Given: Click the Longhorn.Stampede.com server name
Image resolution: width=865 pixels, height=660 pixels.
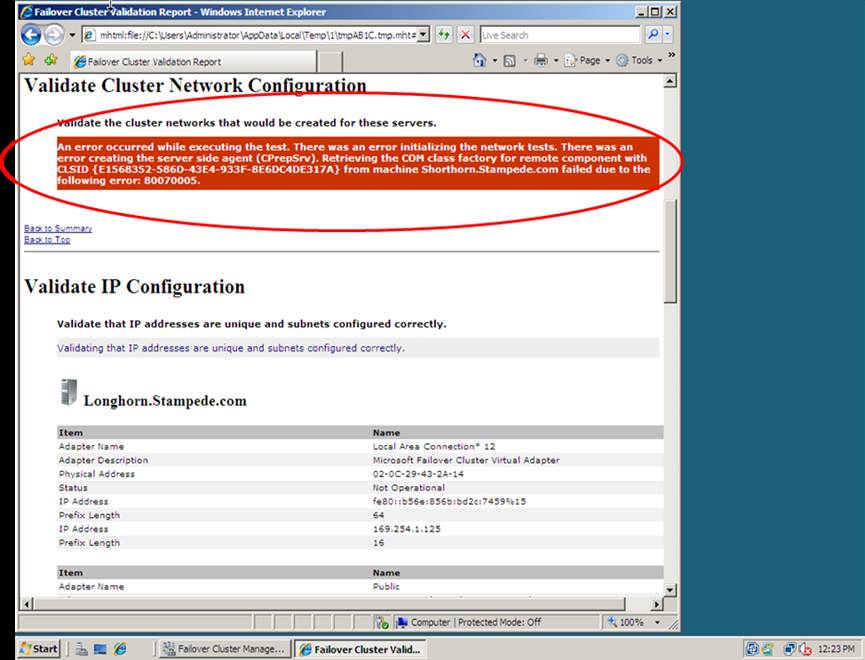Looking at the screenshot, I should (x=165, y=401).
